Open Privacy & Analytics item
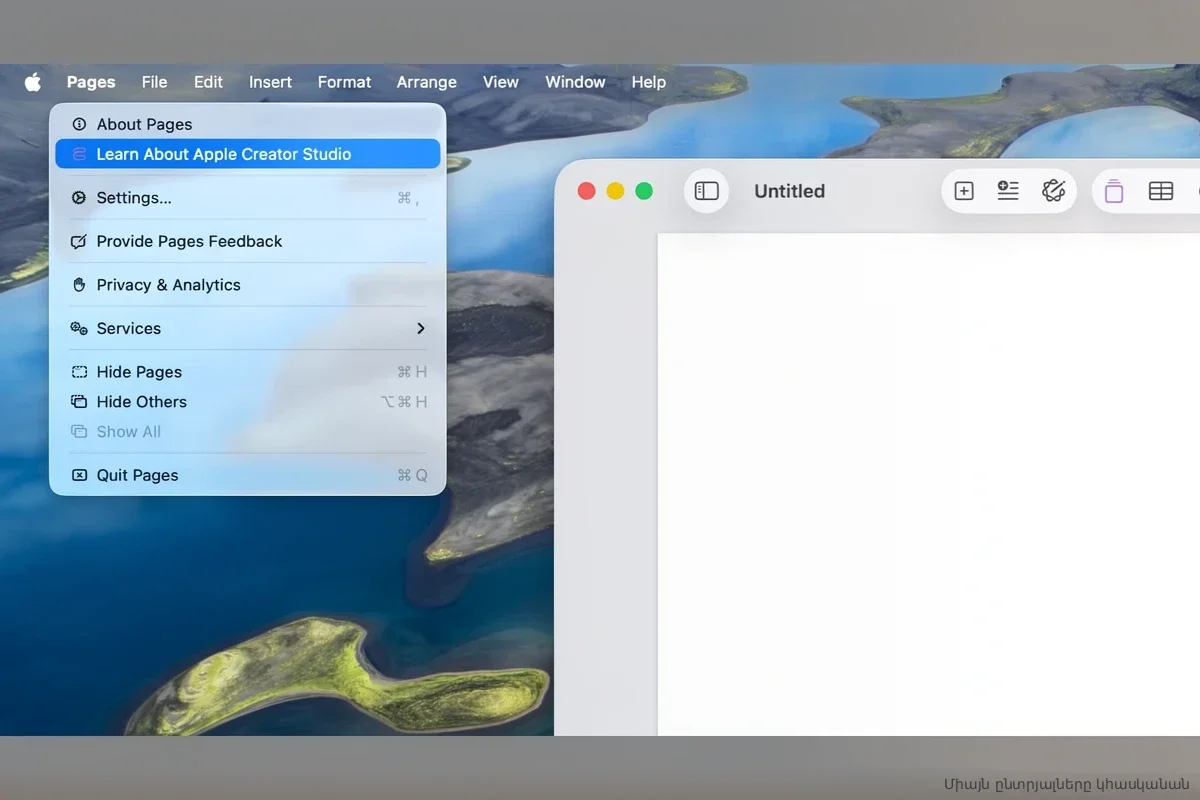The width and height of the screenshot is (1200, 800). click(x=168, y=285)
